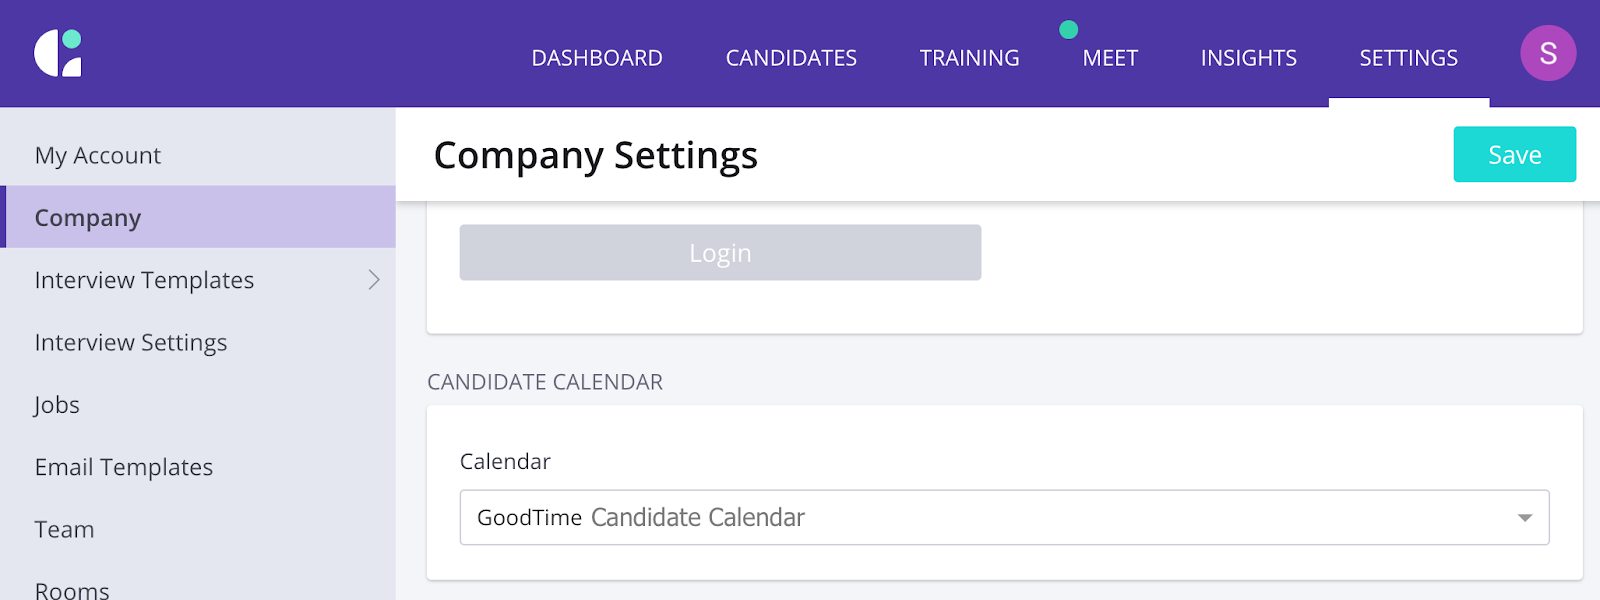Go to the Dashboard tab
Viewport: 1600px width, 600px height.
pos(597,58)
